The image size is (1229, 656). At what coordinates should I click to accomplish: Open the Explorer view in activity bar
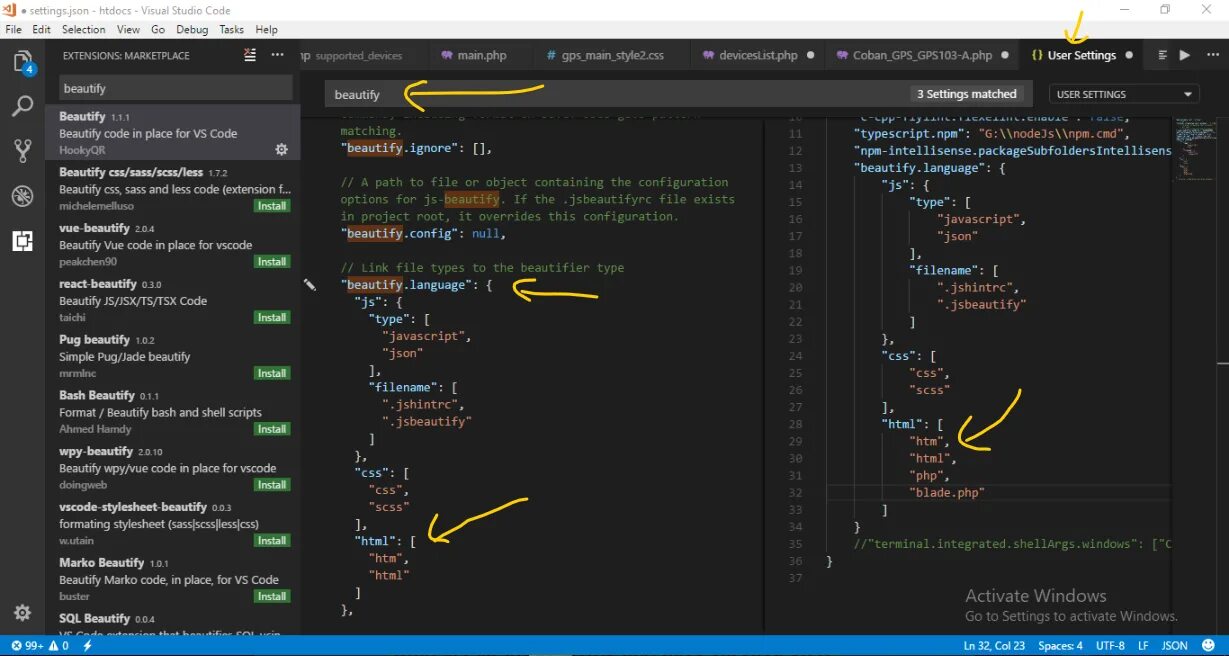coord(22,61)
